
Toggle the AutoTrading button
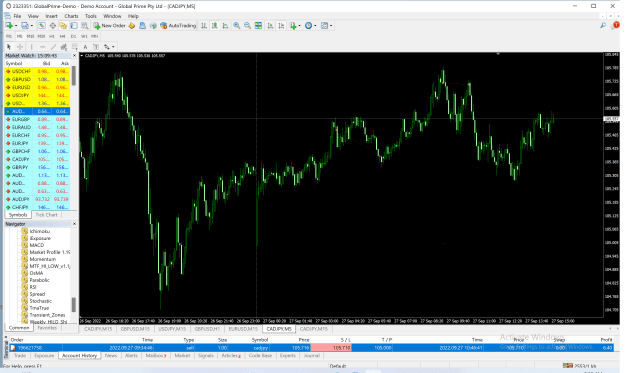178,26
